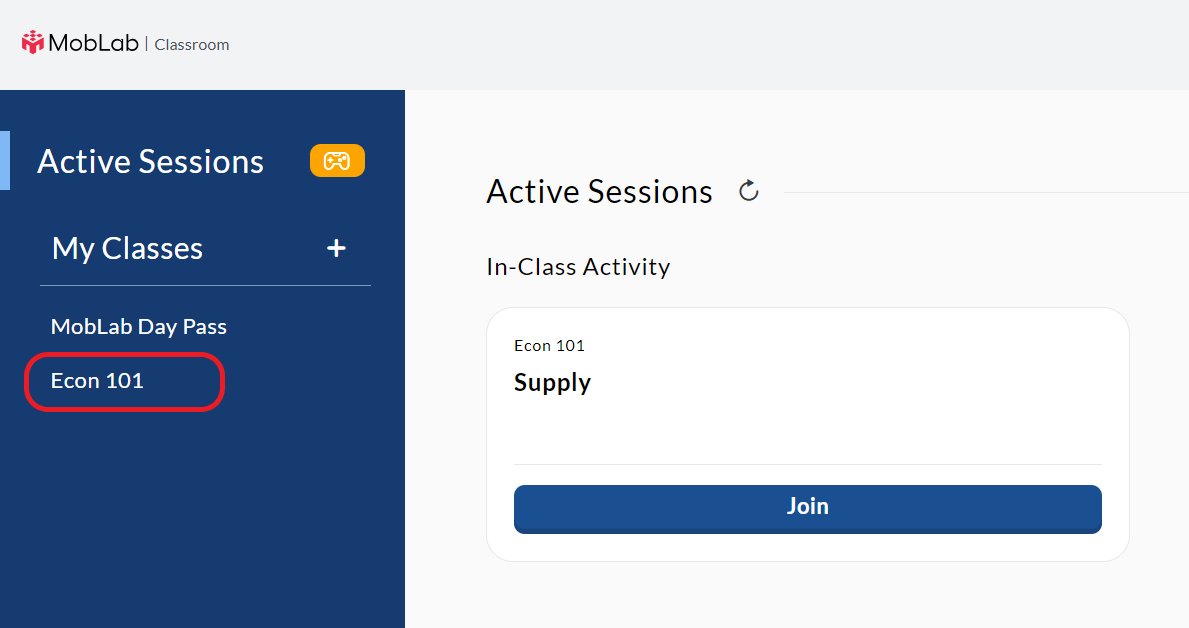Join the Supply session
The width and height of the screenshot is (1189, 628).
pyautogui.click(x=808, y=509)
